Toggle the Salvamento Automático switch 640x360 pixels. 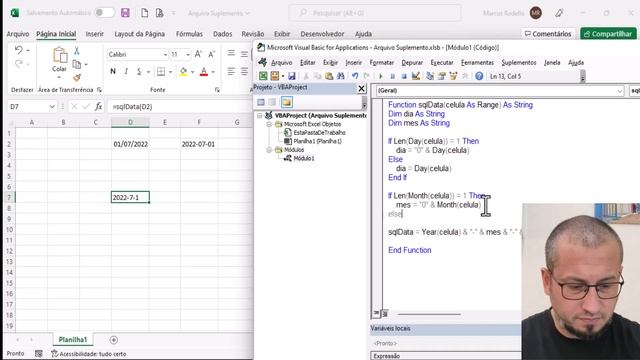(104, 13)
